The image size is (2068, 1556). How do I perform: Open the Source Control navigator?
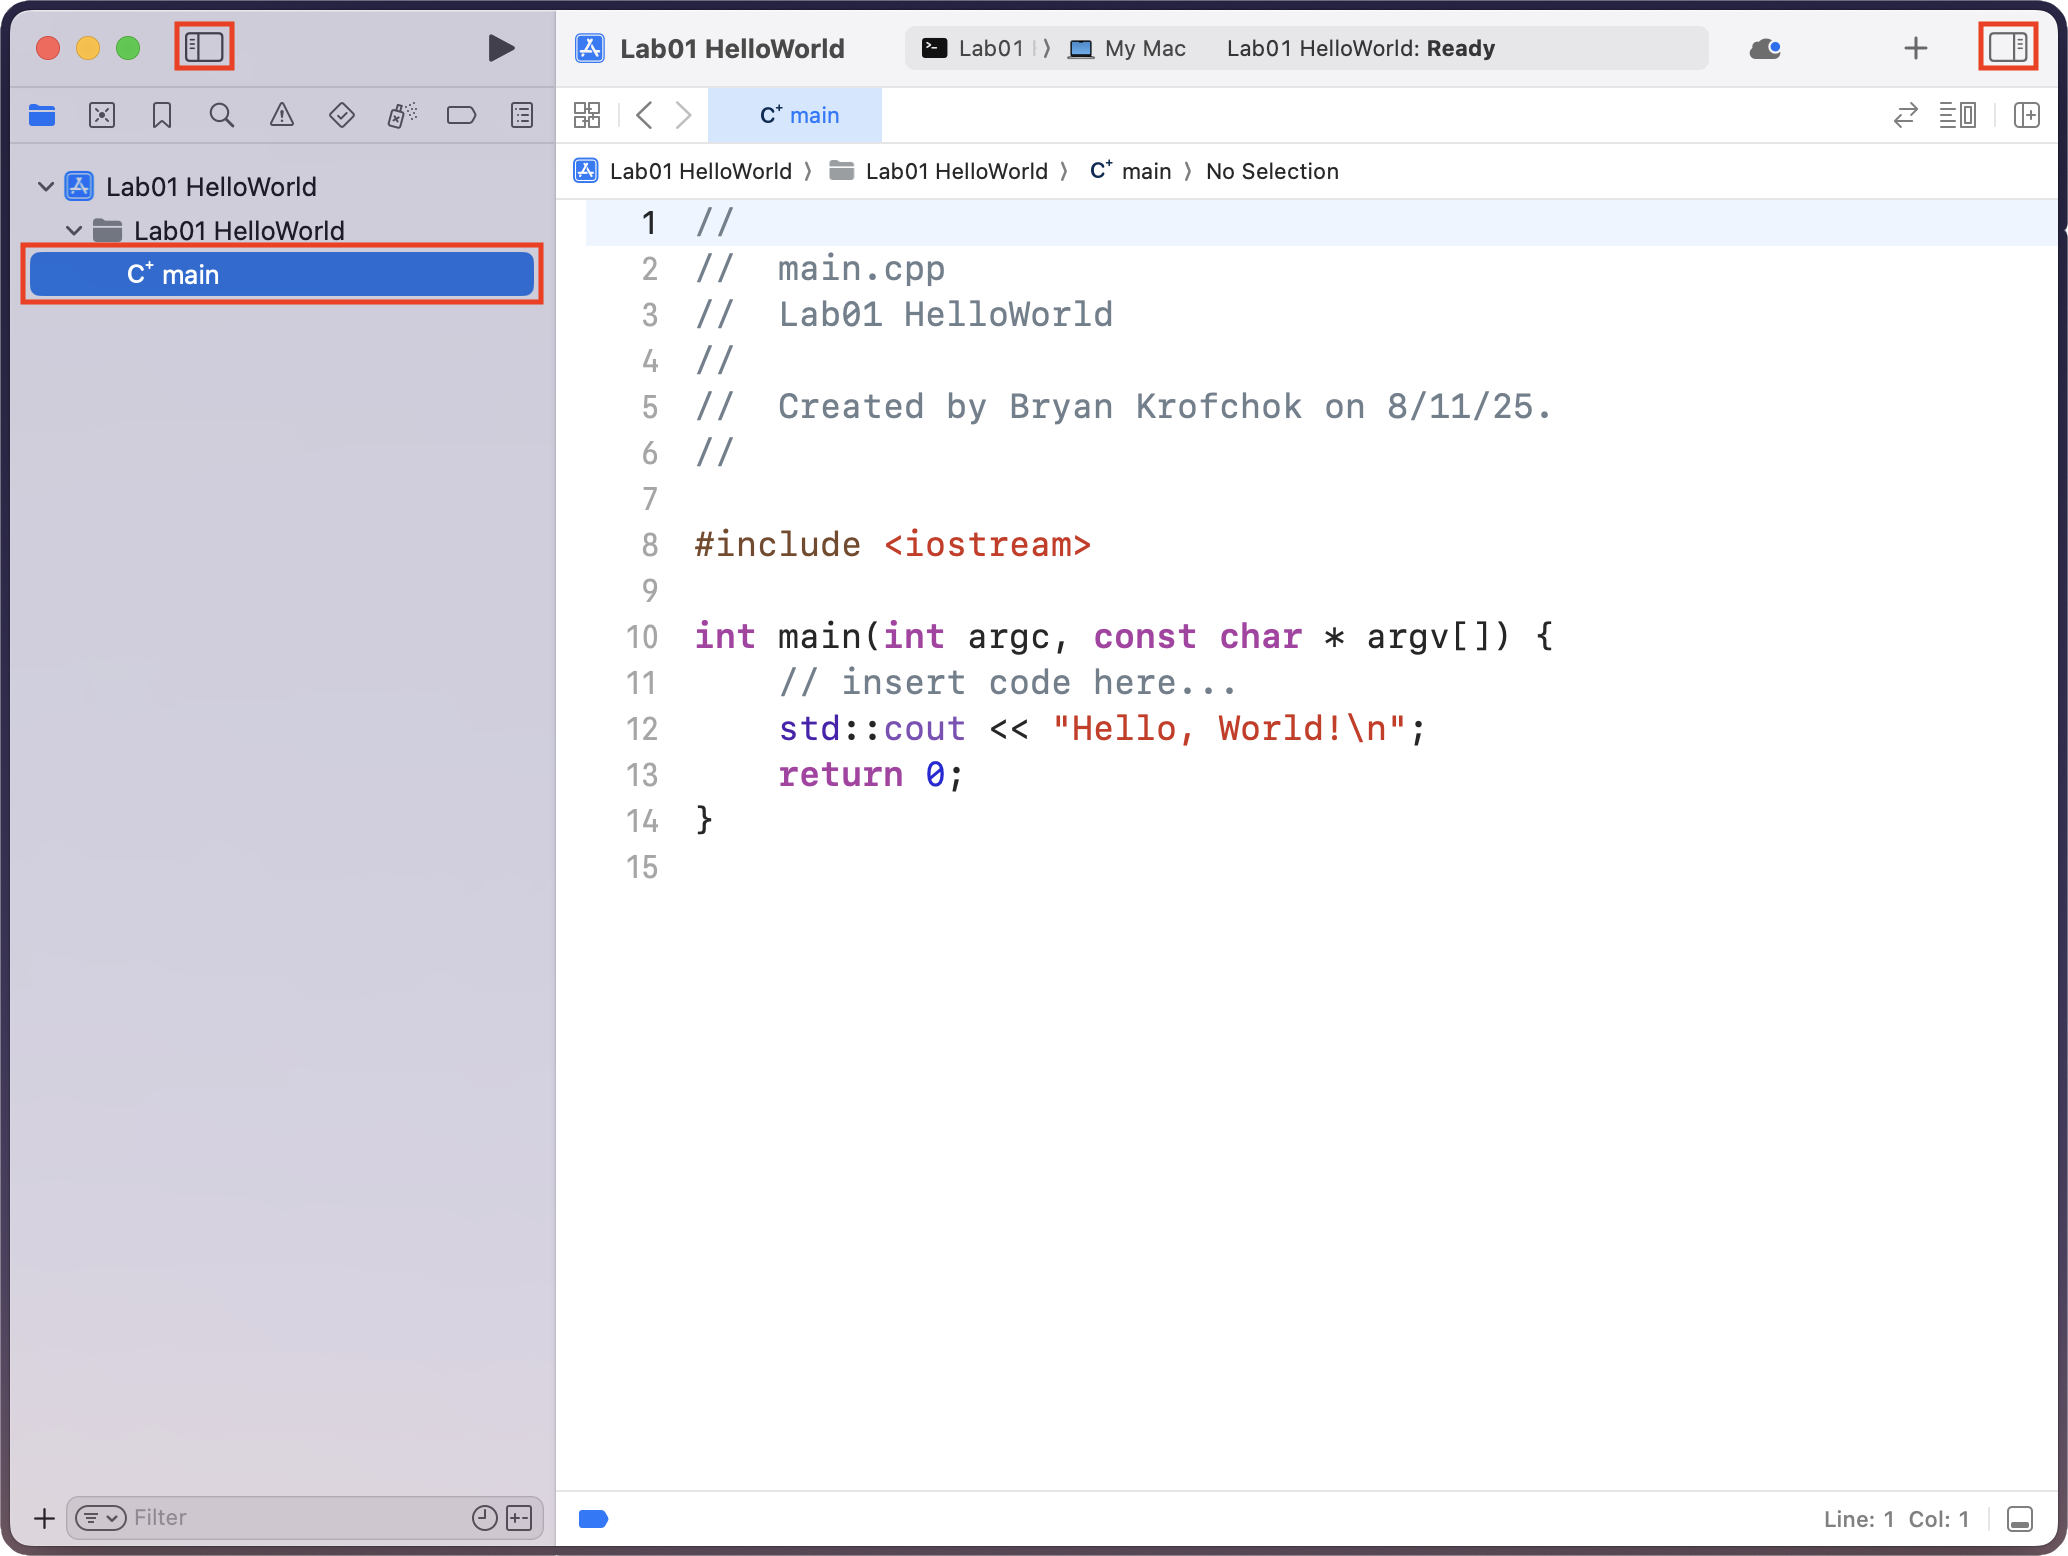[102, 116]
